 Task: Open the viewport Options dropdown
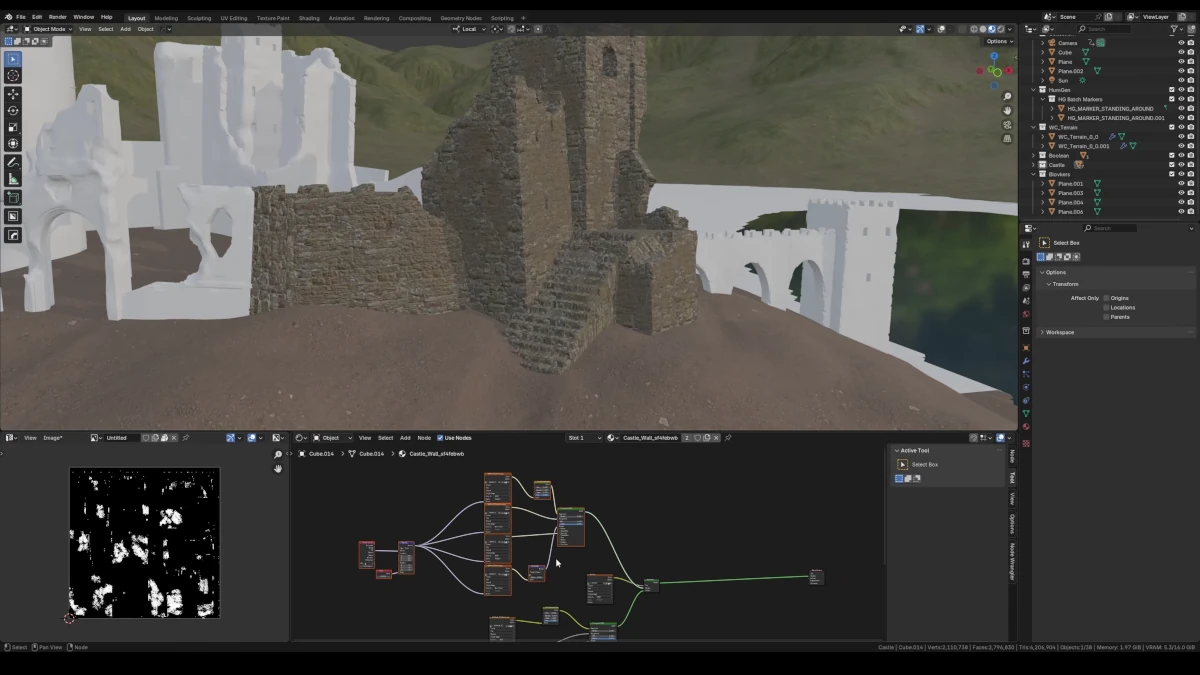tap(999, 41)
